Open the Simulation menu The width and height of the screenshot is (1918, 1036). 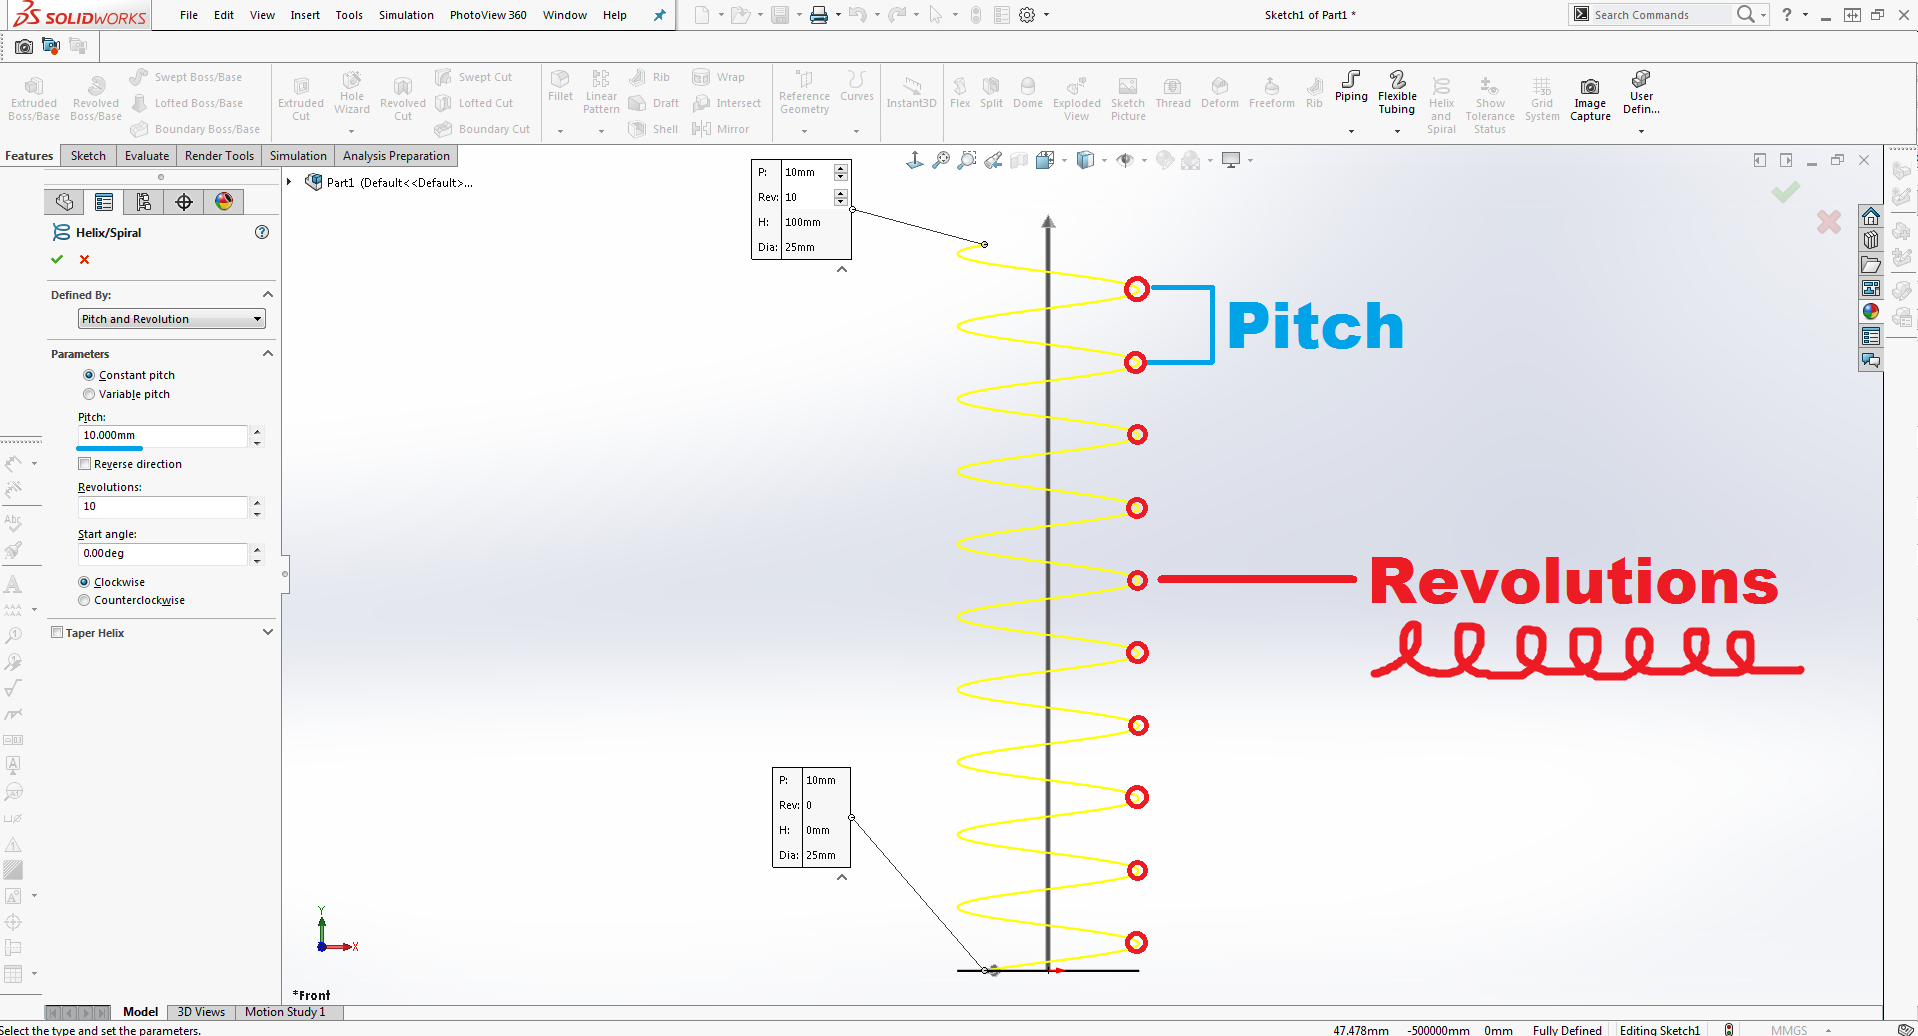click(405, 15)
